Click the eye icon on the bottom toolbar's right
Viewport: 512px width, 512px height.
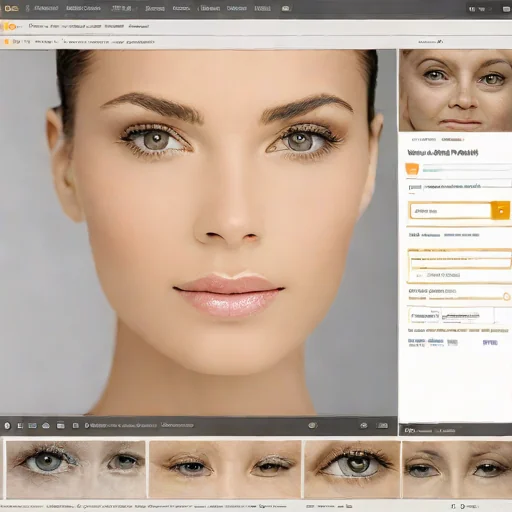(364, 425)
